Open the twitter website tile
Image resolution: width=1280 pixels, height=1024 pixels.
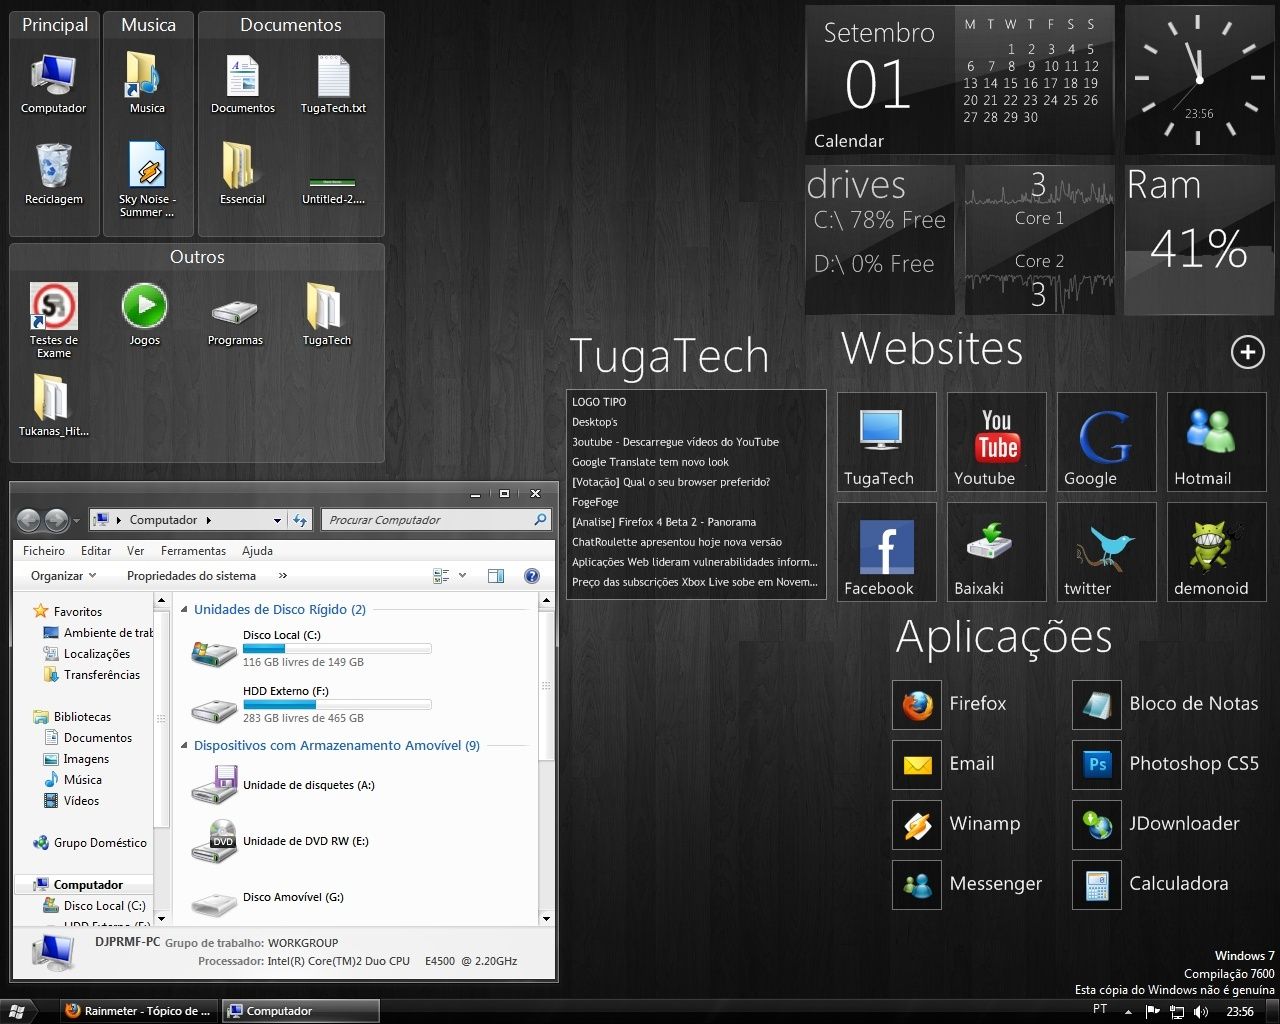(x=1106, y=551)
